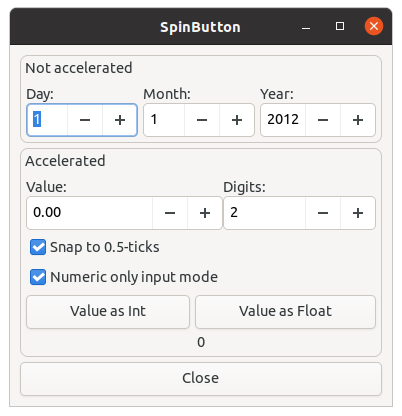The image size is (402, 416).
Task: Decrease the Year with the minus icon
Action: [x=323, y=120]
